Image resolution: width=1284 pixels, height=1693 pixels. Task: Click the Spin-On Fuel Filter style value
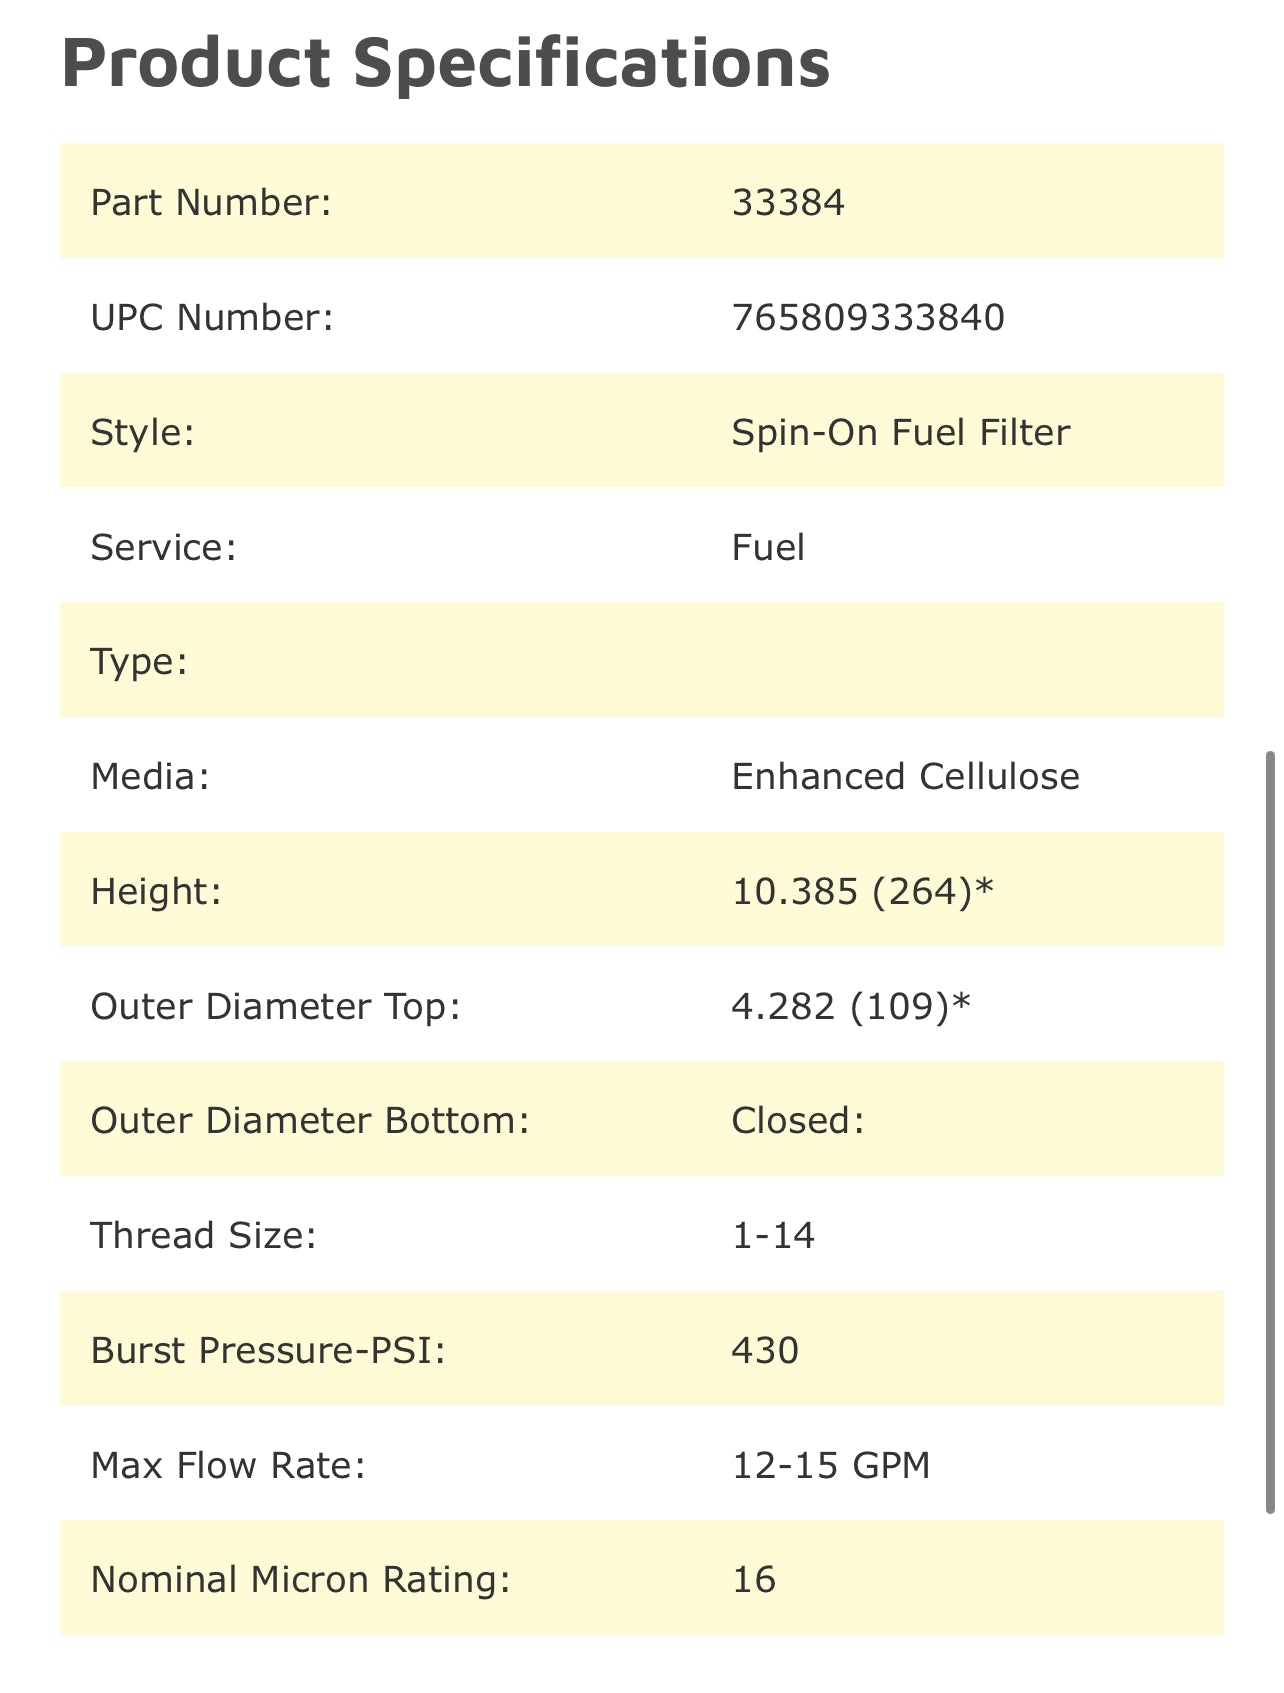pyautogui.click(x=900, y=432)
